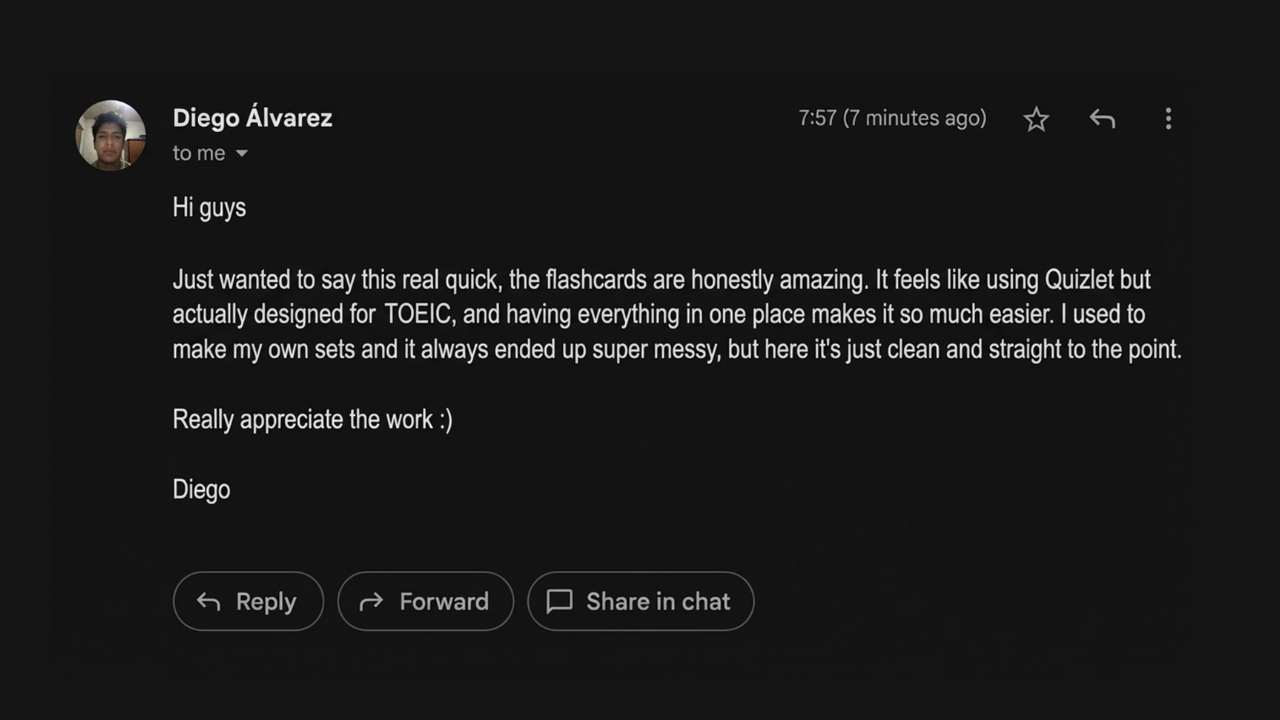This screenshot has height=720, width=1280.
Task: Click the star outline next to the timestamp
Action: coord(1036,119)
